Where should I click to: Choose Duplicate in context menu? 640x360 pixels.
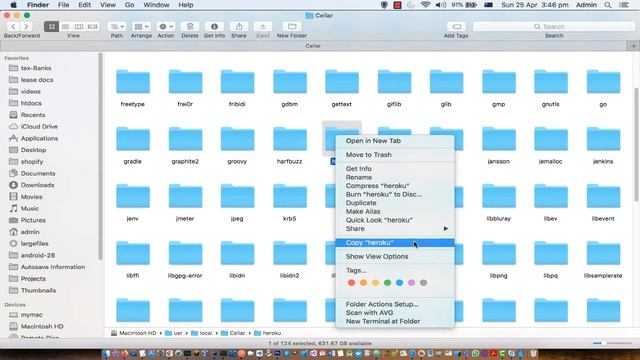[395, 203]
